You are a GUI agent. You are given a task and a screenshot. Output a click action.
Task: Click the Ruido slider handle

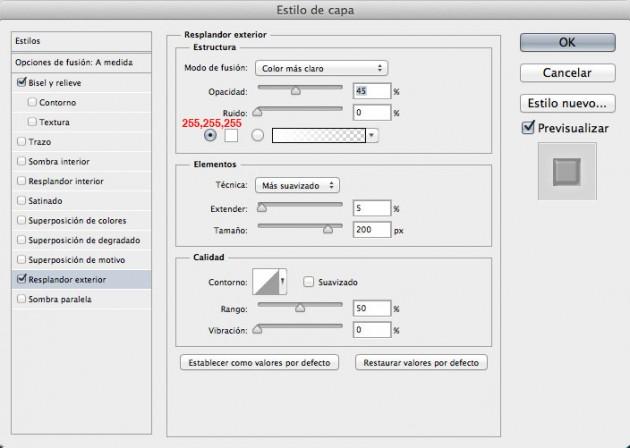pyautogui.click(x=257, y=112)
